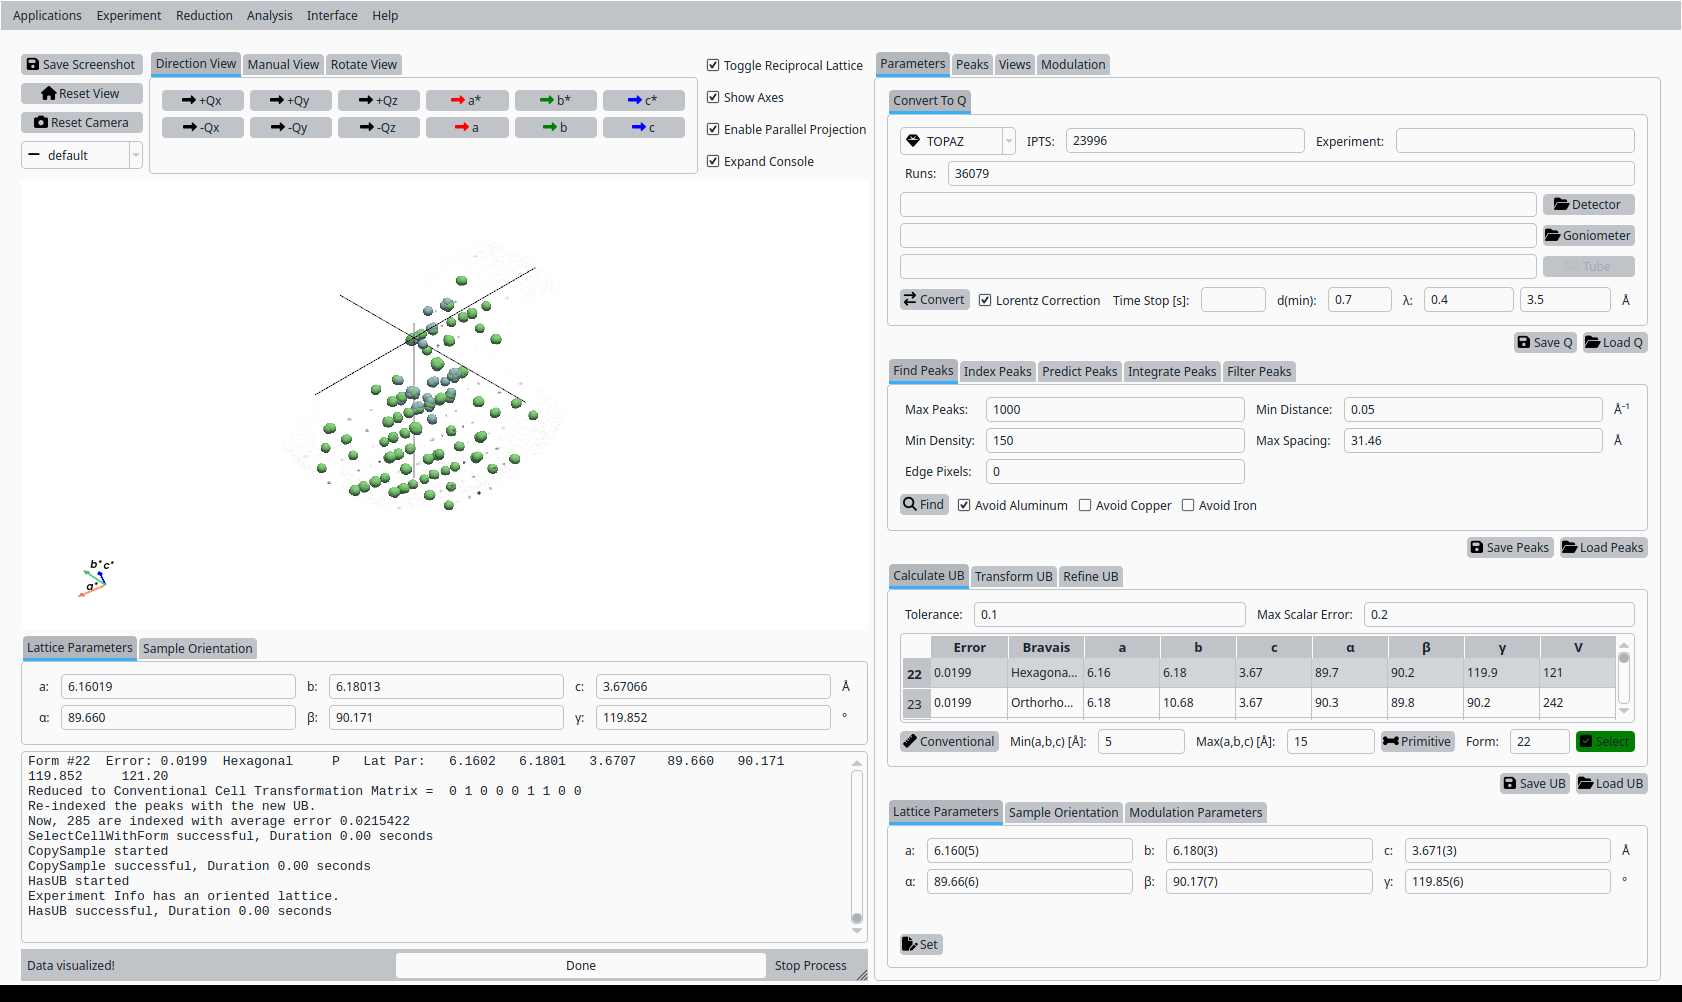Open the default colormap dropdown
This screenshot has height=1002, width=1682.
tap(82, 156)
